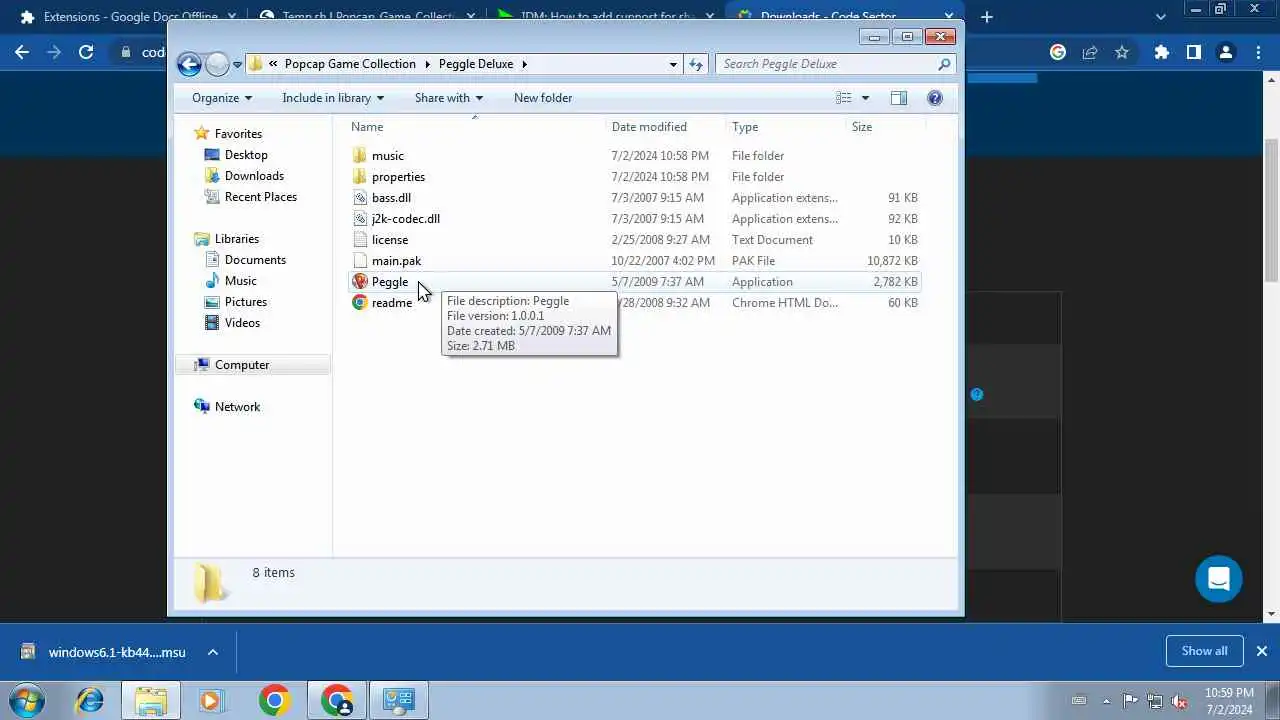Select the readme Chrome HTML icon
This screenshot has width=1280, height=720.
click(x=360, y=303)
